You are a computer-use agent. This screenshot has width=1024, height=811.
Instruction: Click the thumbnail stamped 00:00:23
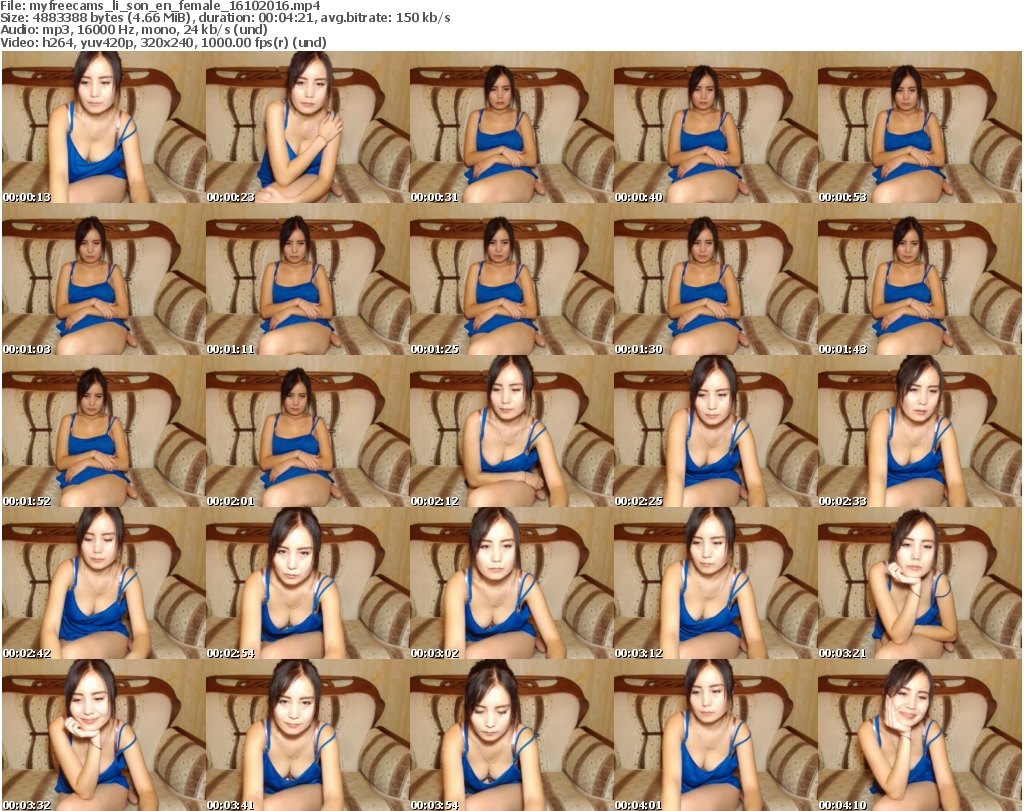[x=308, y=127]
